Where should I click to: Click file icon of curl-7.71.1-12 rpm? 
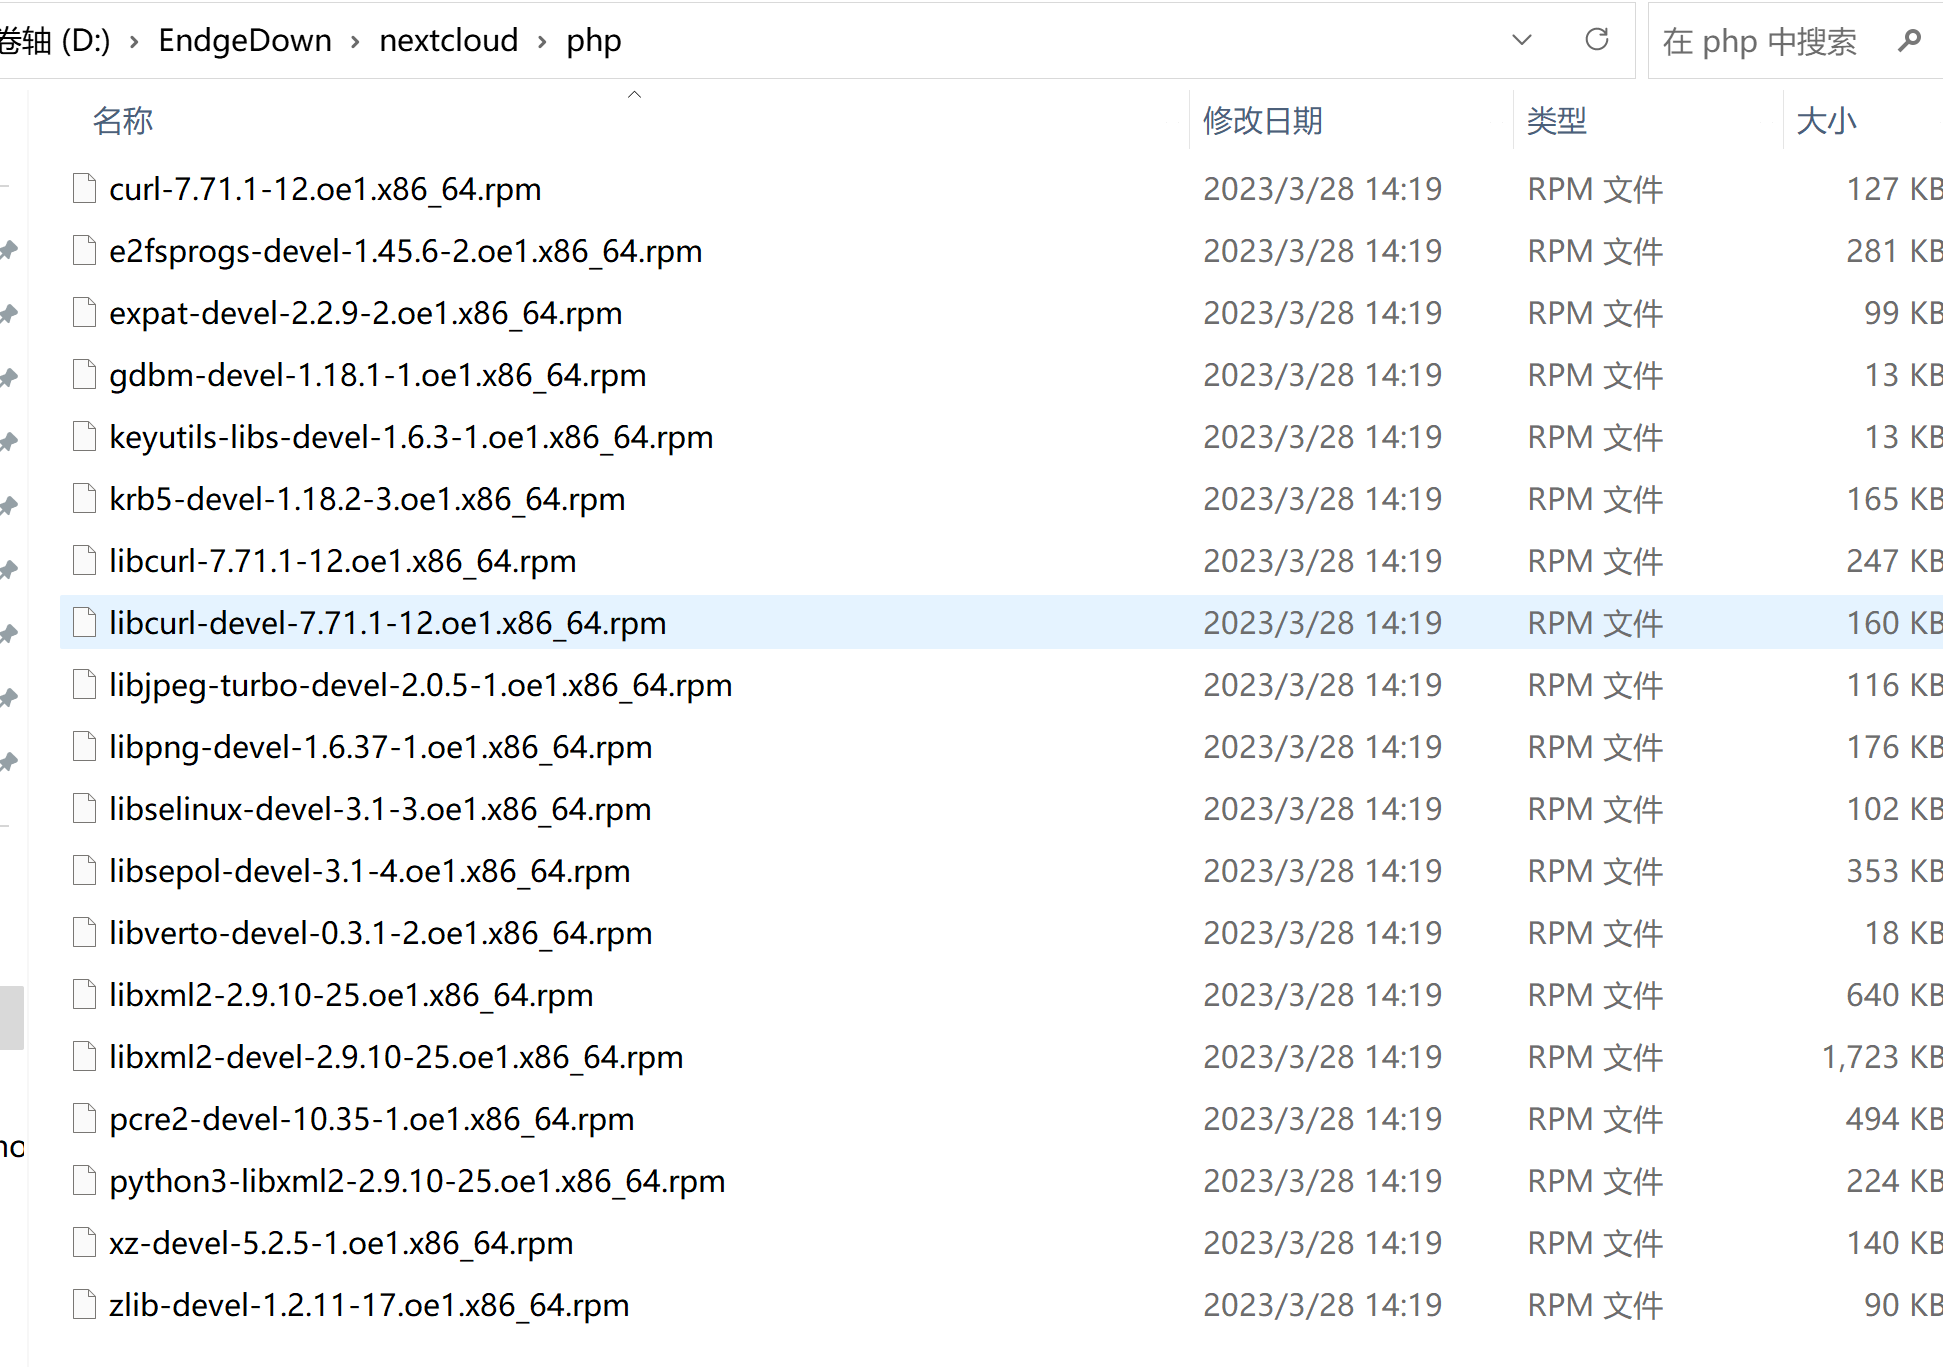point(85,188)
